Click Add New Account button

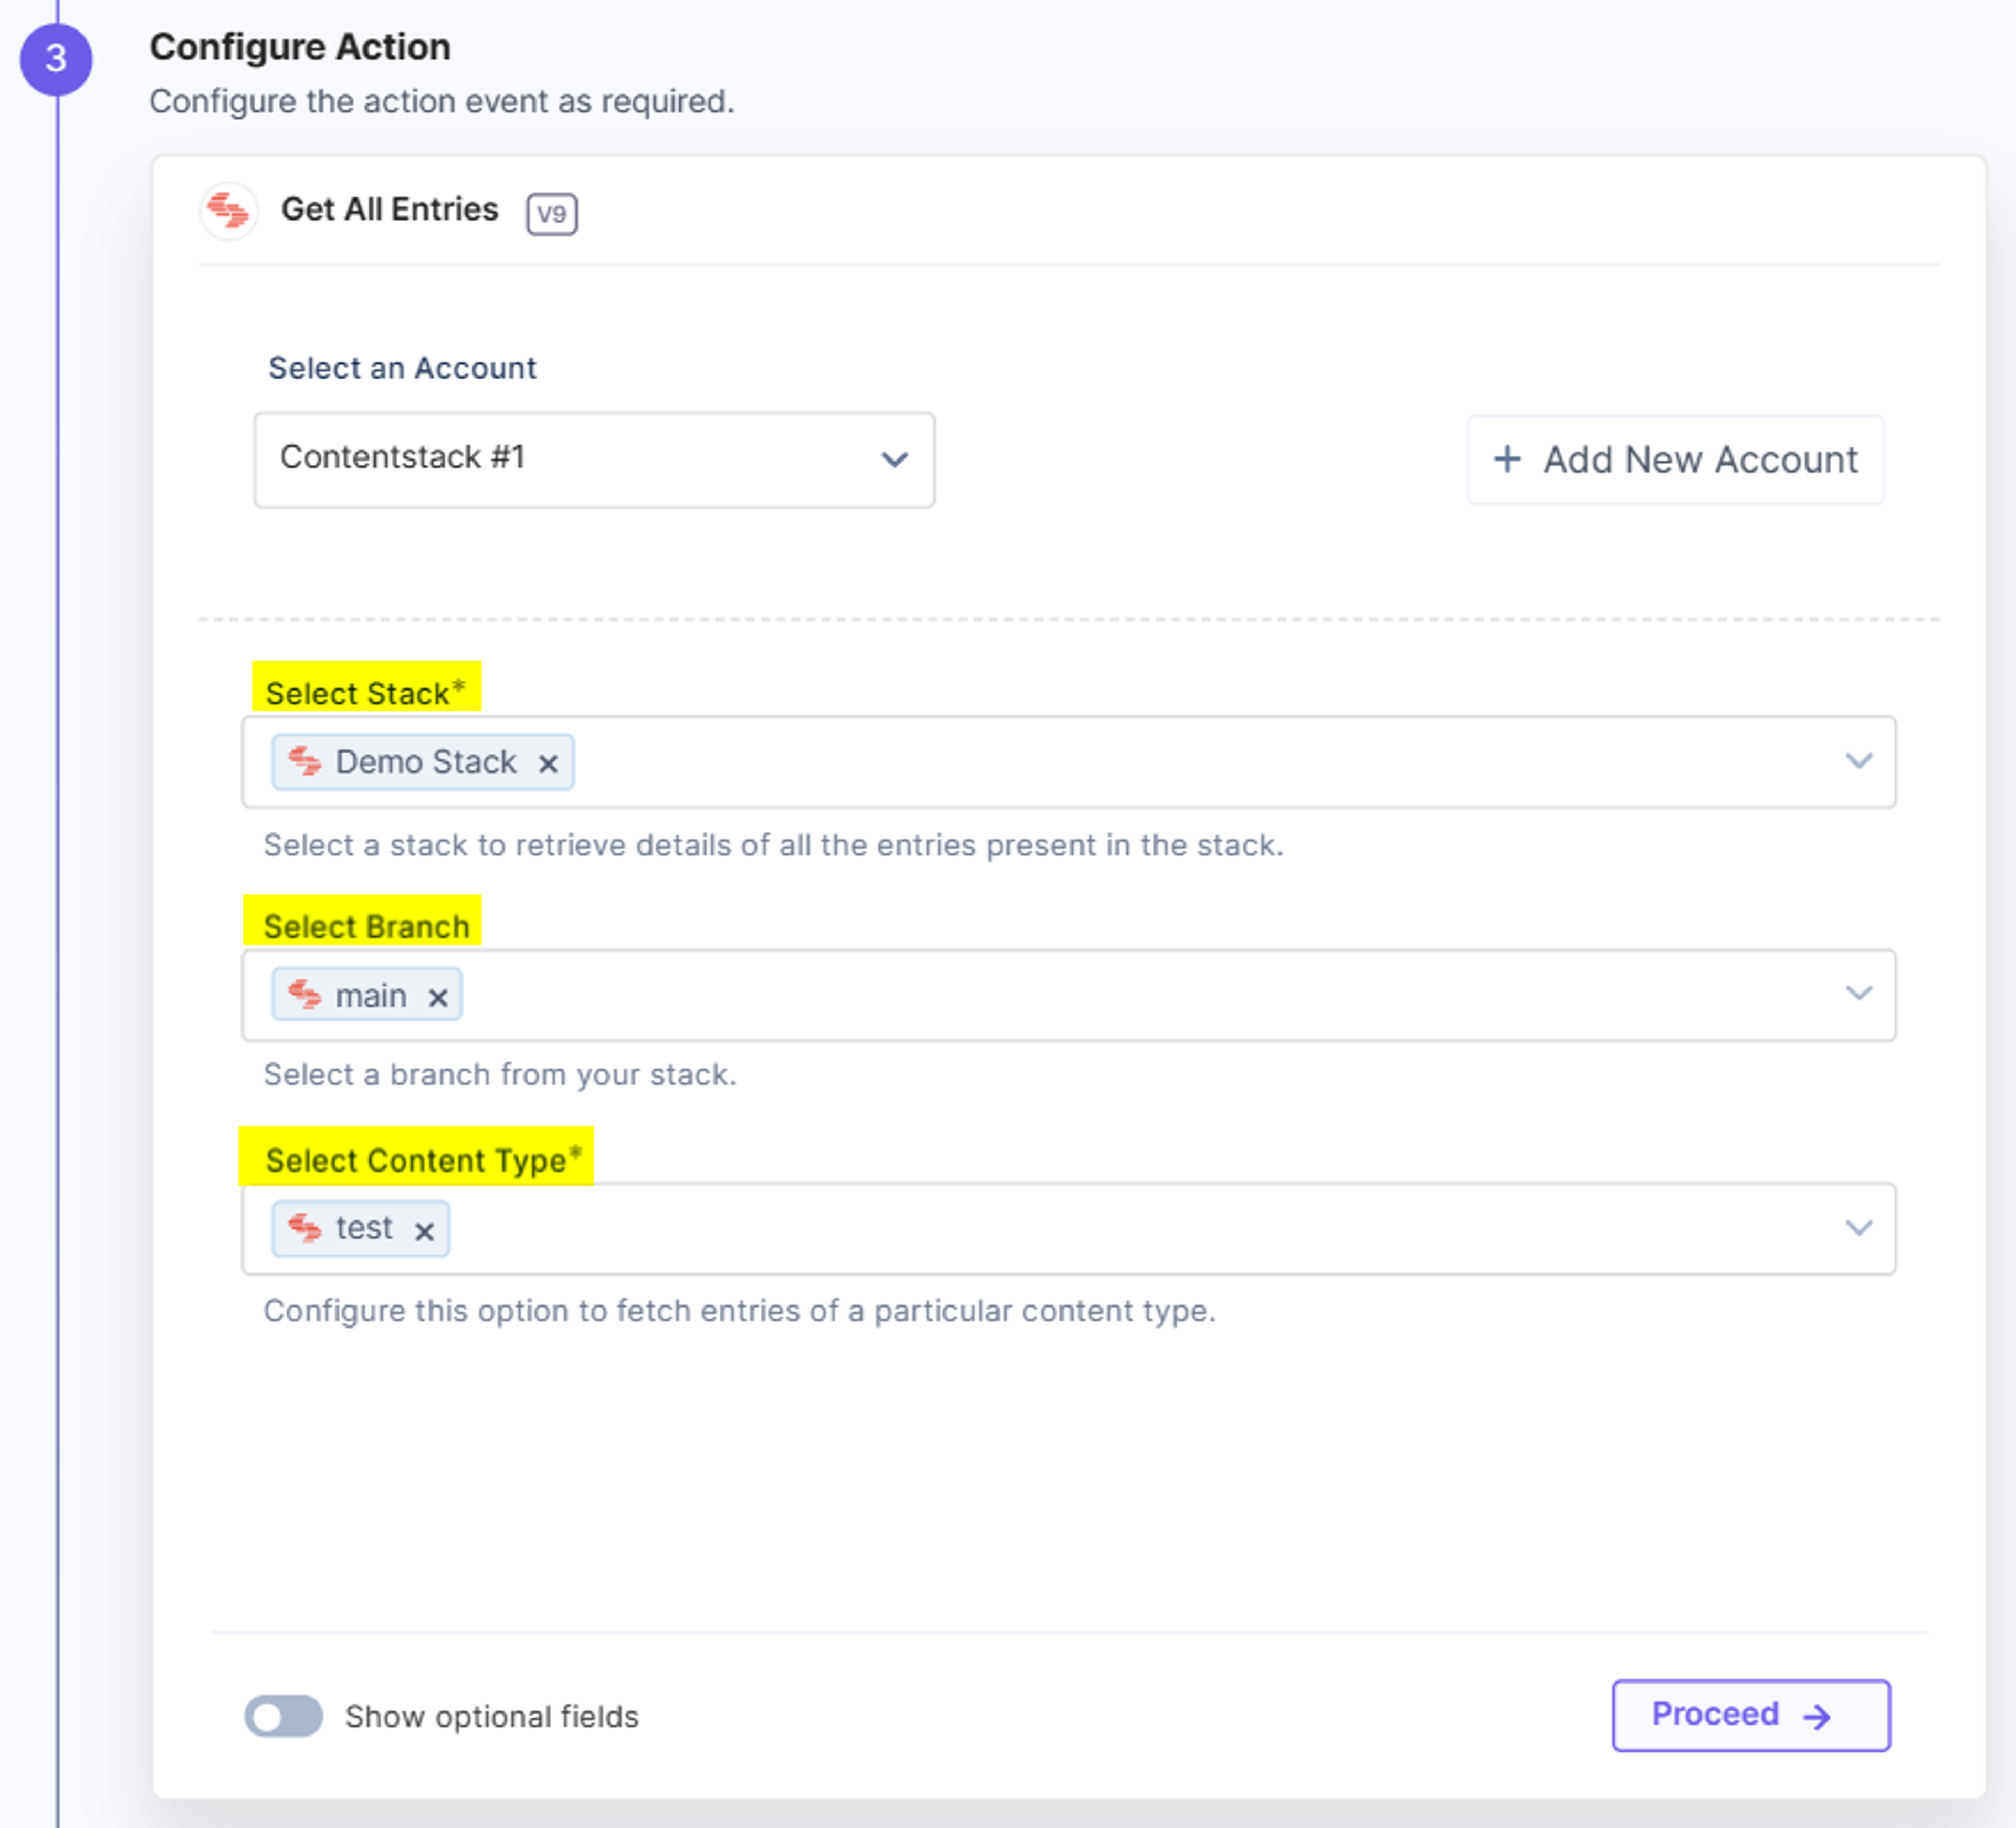point(1675,460)
